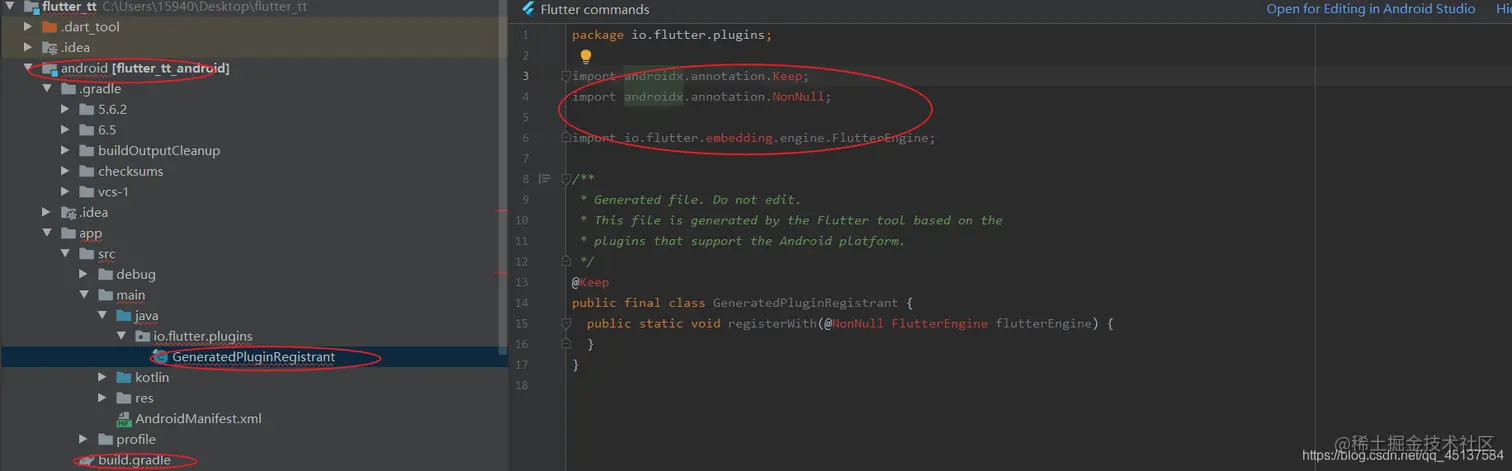The height and width of the screenshot is (471, 1512).
Task: Click the androidx.annotation.NonNull import line
Action: point(701,97)
